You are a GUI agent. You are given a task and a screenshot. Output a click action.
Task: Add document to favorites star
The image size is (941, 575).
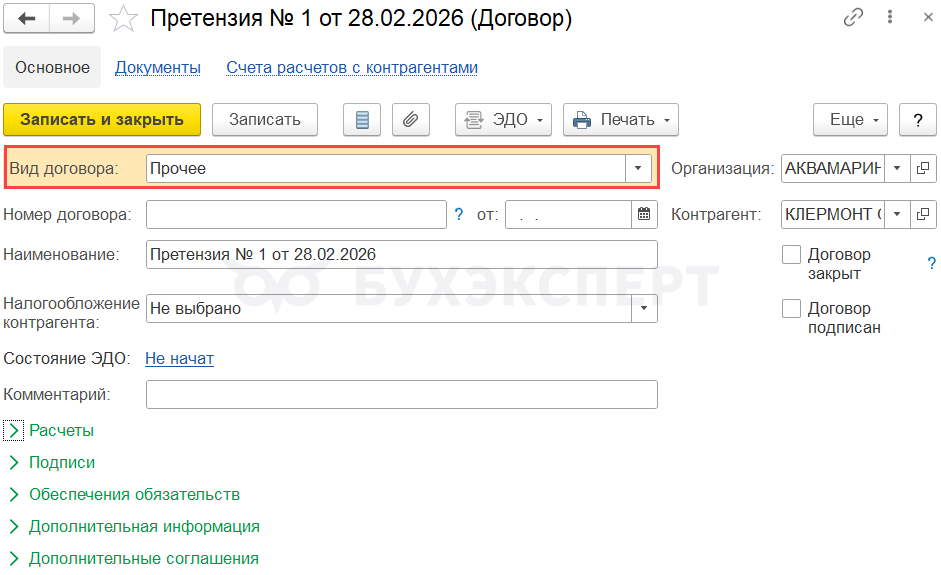tap(123, 18)
